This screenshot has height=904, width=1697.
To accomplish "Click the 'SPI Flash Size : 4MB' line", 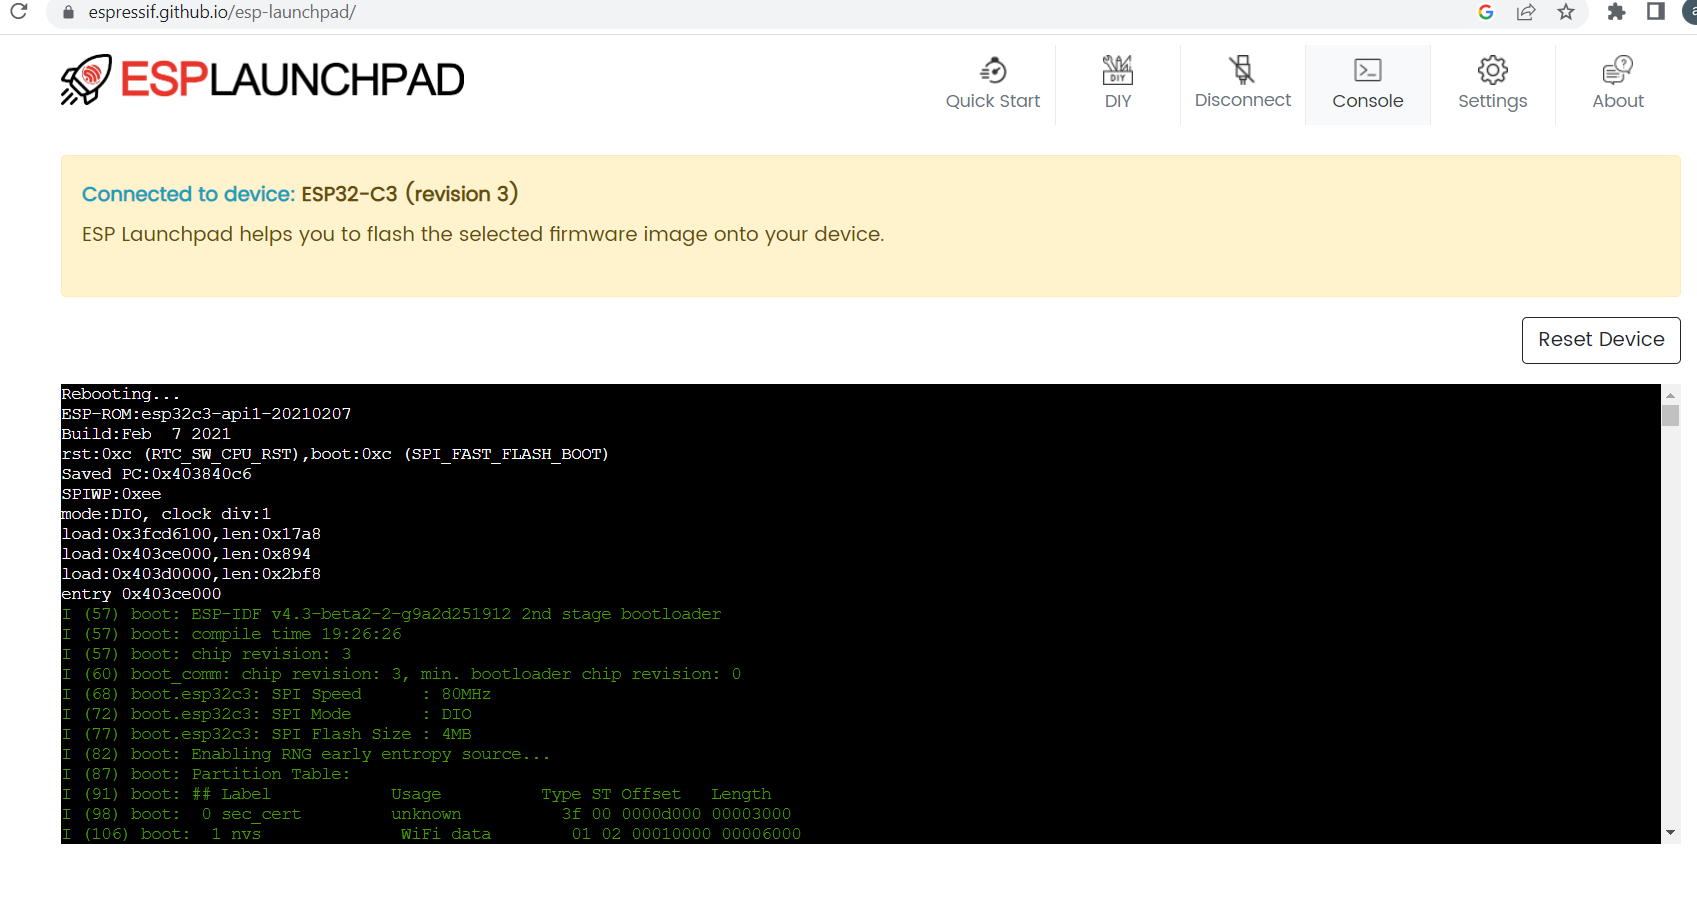I will (x=266, y=734).
